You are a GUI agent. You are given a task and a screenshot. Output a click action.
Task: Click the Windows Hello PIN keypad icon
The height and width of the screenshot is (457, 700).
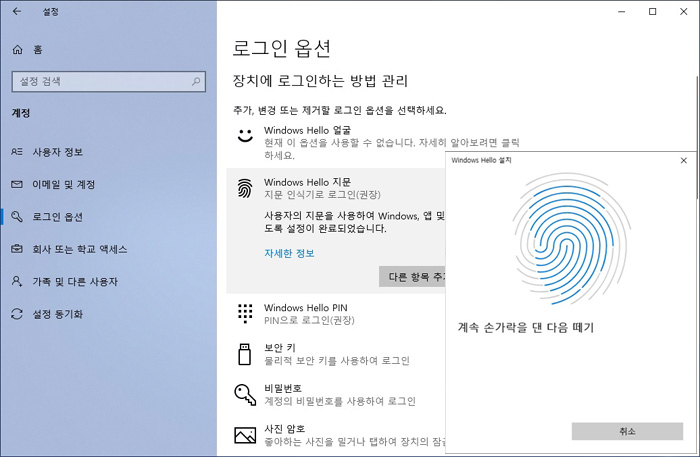pyautogui.click(x=245, y=313)
